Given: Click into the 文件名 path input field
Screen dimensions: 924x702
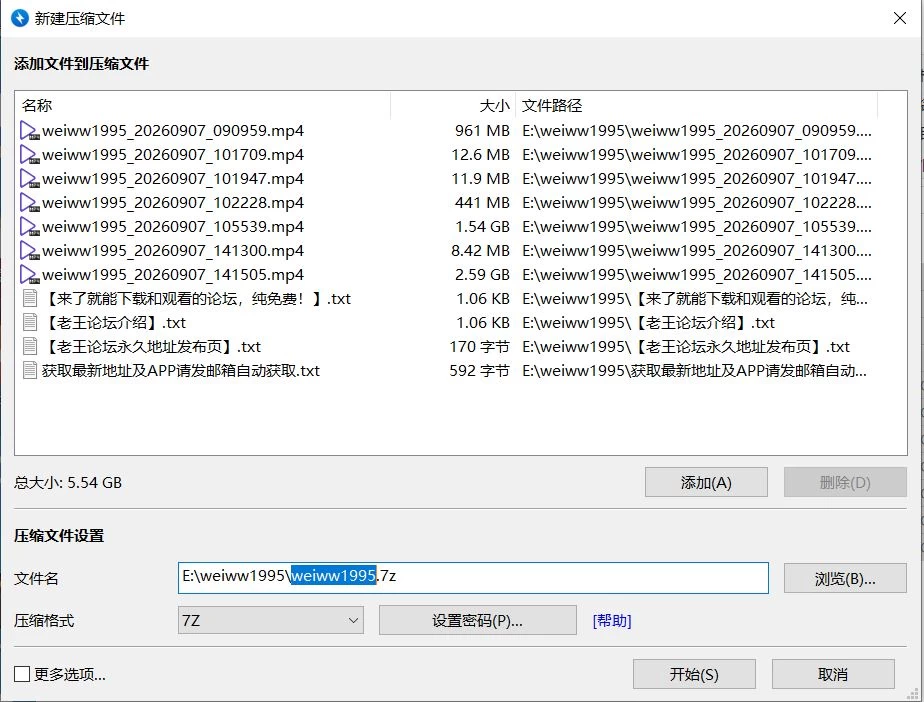Looking at the screenshot, I should pos(473,578).
